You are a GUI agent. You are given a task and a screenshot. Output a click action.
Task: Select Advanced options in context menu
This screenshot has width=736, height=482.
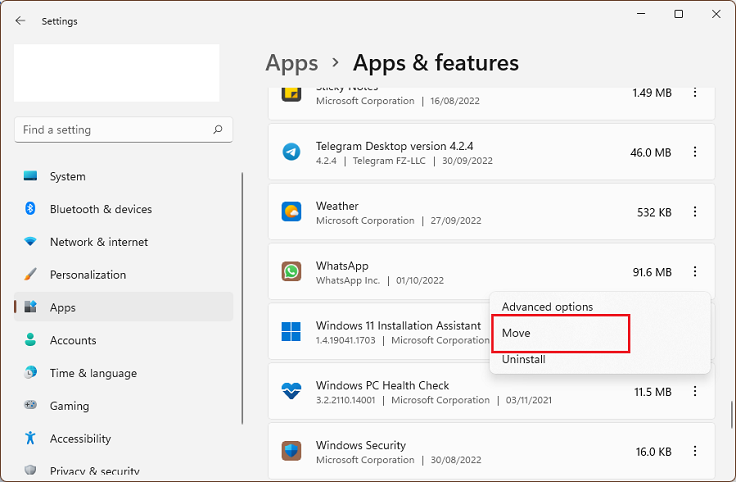pyautogui.click(x=547, y=307)
